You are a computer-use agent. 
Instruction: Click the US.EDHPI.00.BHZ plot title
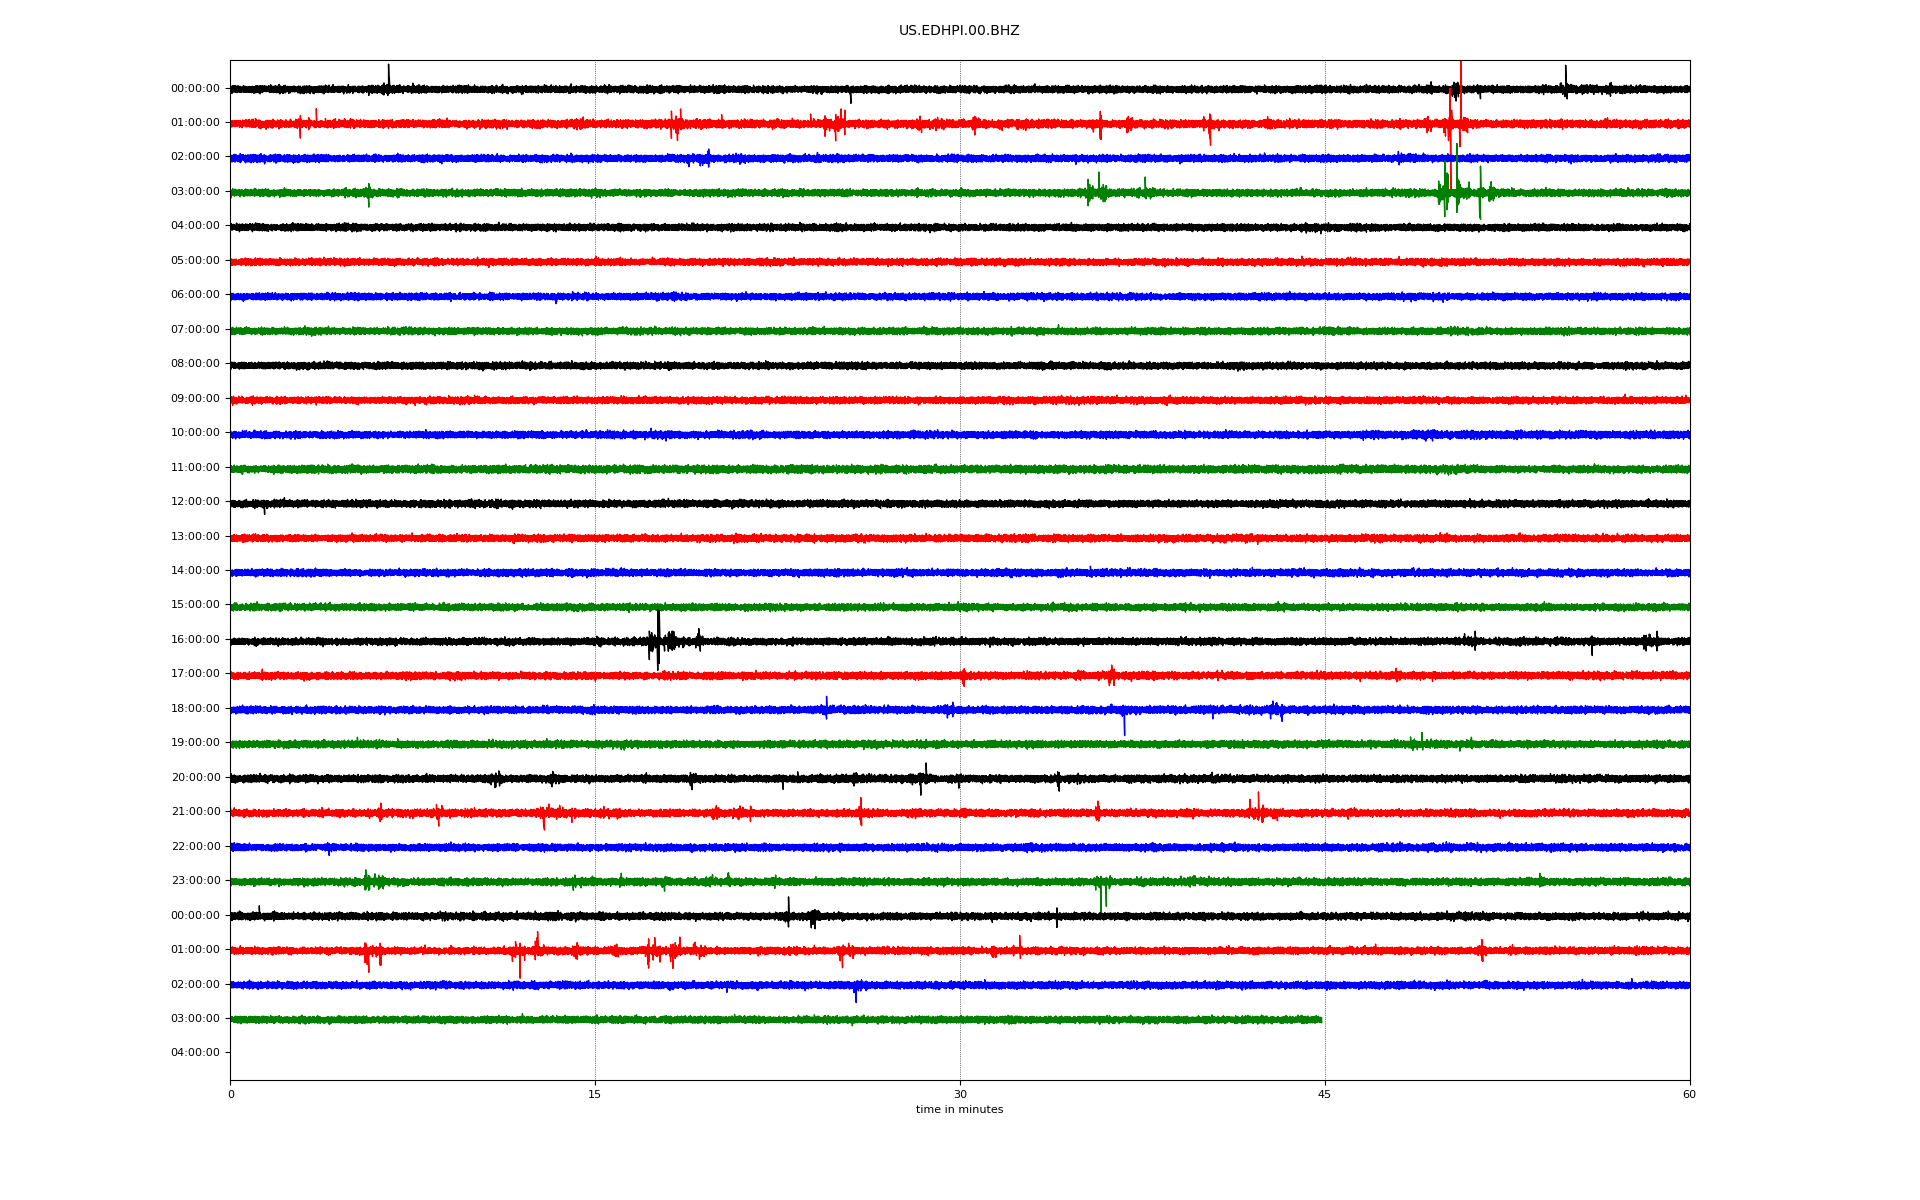point(958,31)
